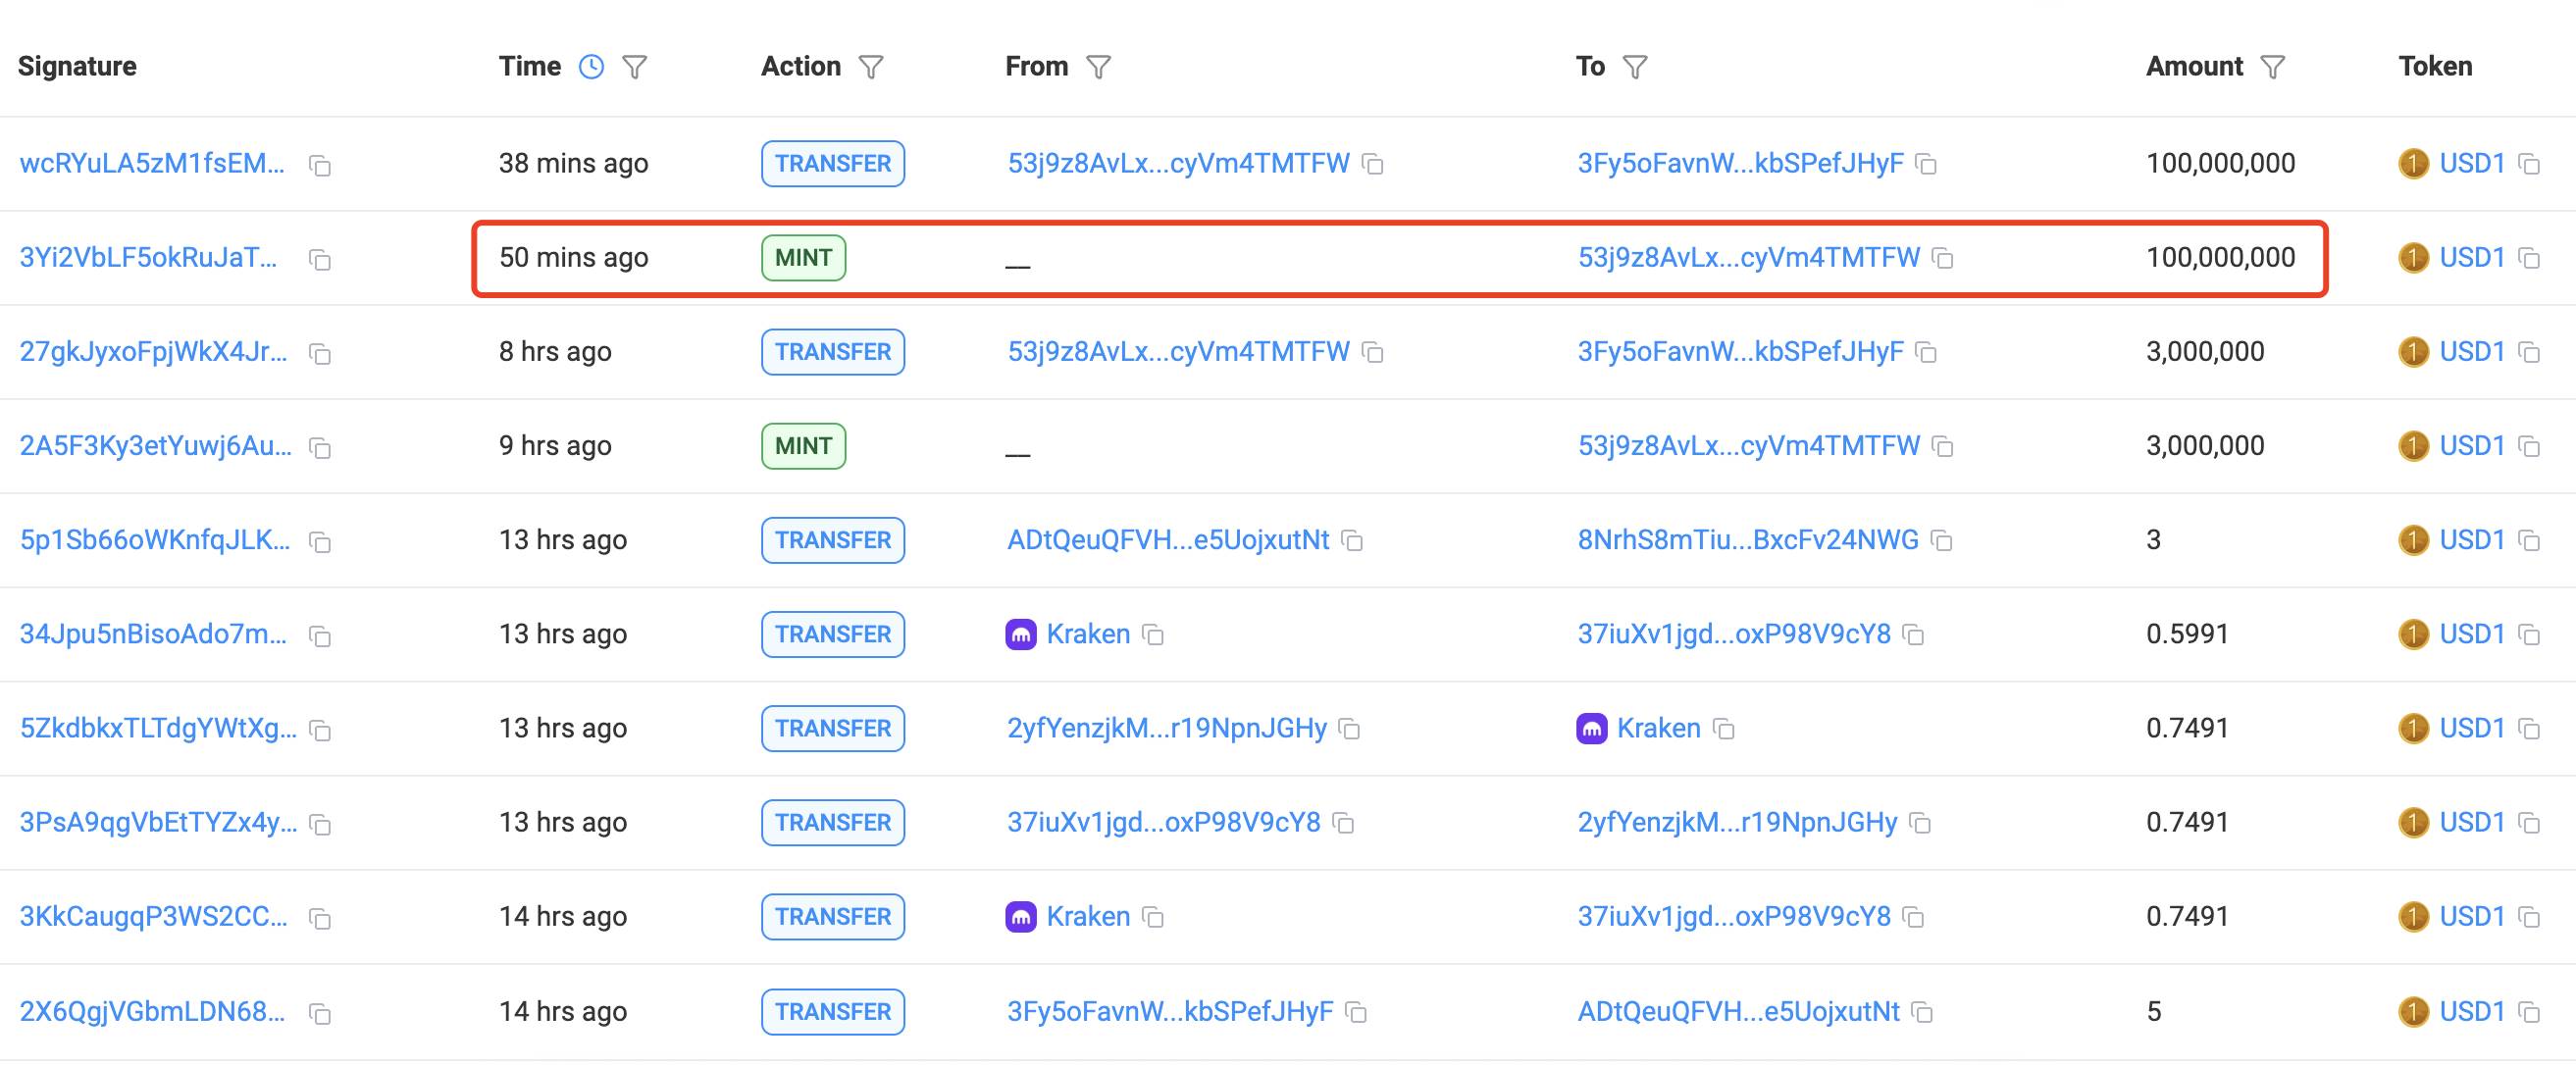Open transaction 2A5F3Ky3etYuwj6Au...
This screenshot has height=1065, width=2576.
156,446
